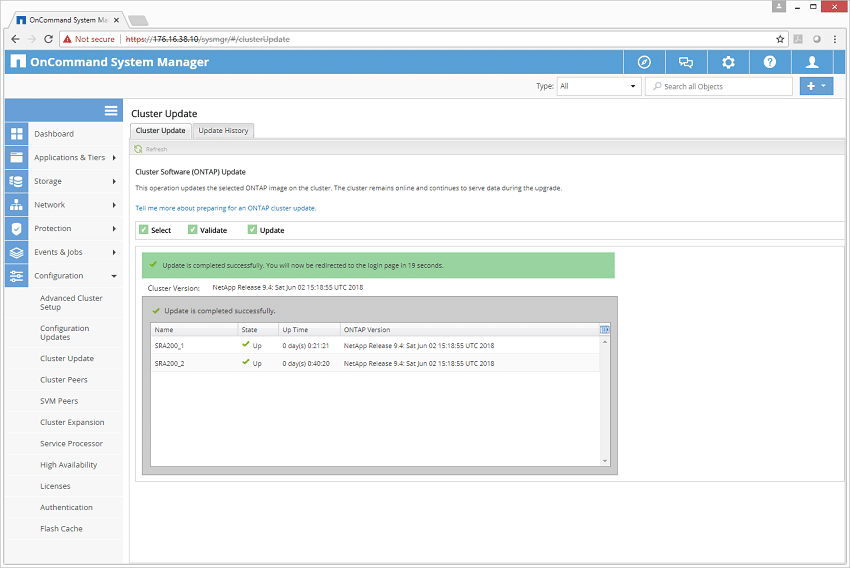
Task: Open the chat feedback icon in header
Action: point(686,62)
